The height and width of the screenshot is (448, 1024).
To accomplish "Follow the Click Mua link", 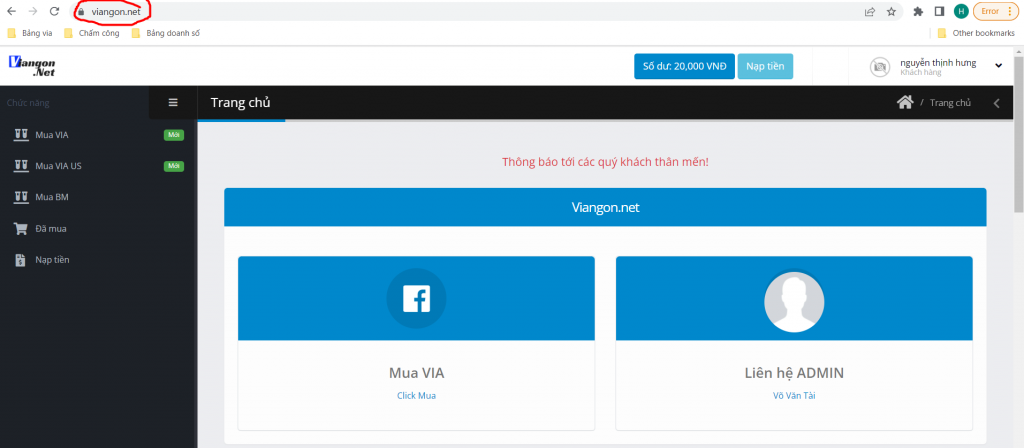I will pos(416,395).
